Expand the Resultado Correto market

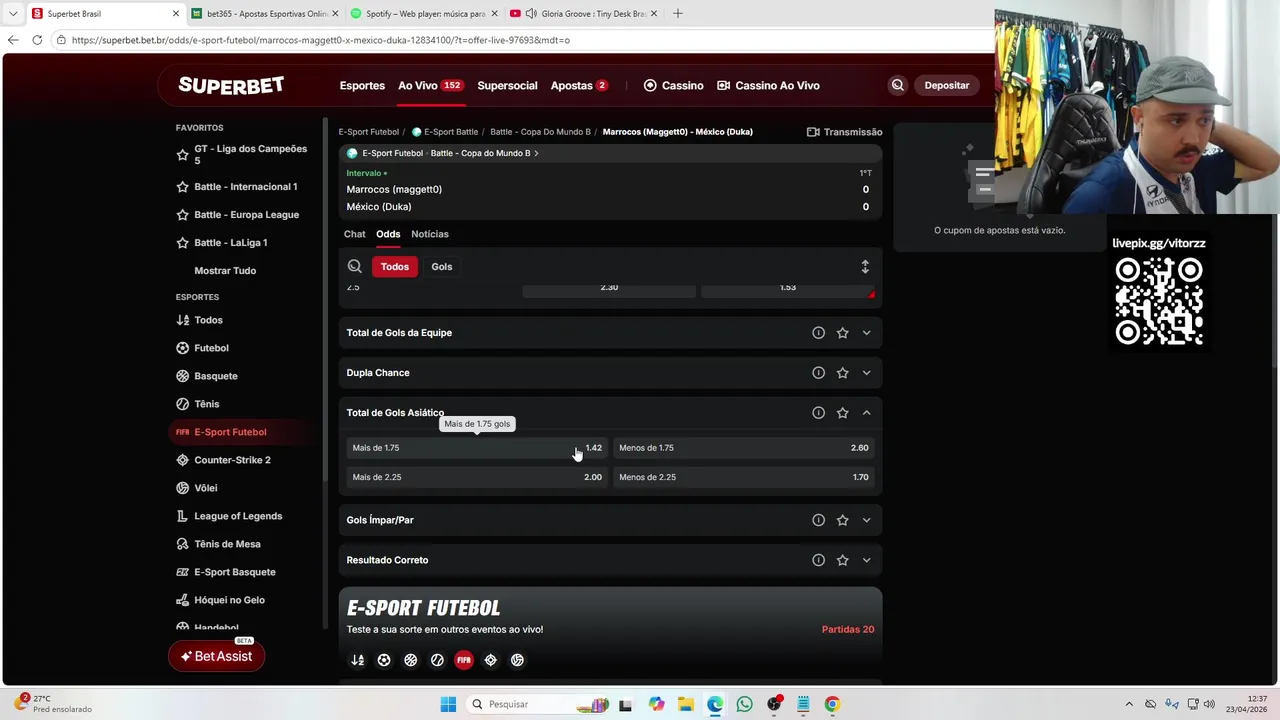tap(866, 560)
